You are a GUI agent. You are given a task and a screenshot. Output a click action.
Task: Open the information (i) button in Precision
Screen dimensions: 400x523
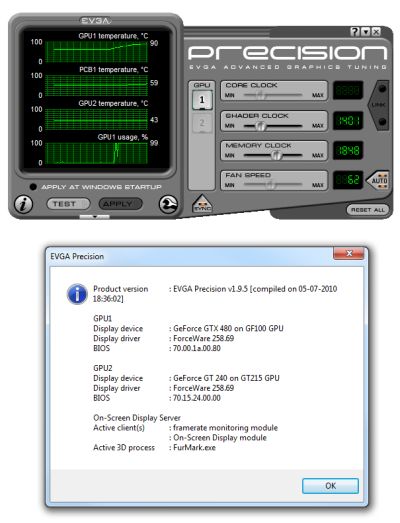[x=23, y=204]
